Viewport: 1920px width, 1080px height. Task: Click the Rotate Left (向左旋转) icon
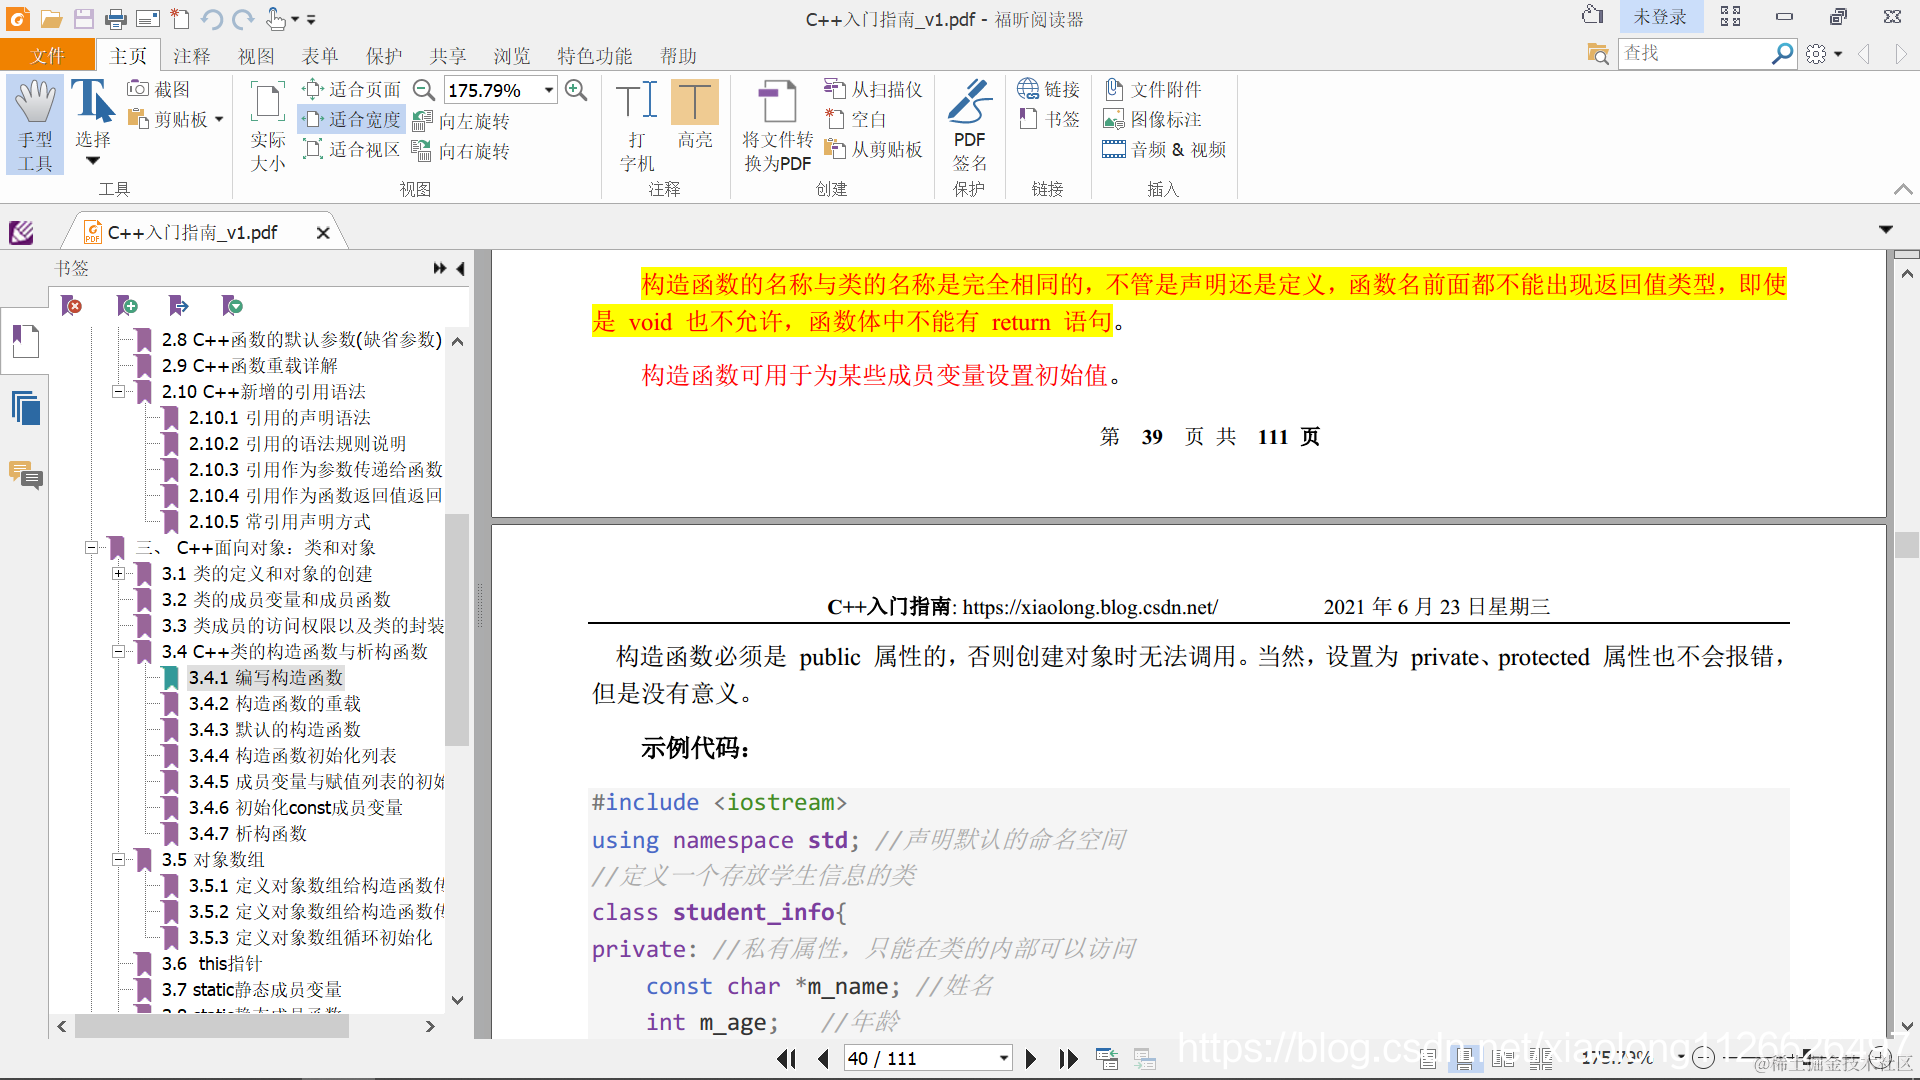pos(423,121)
